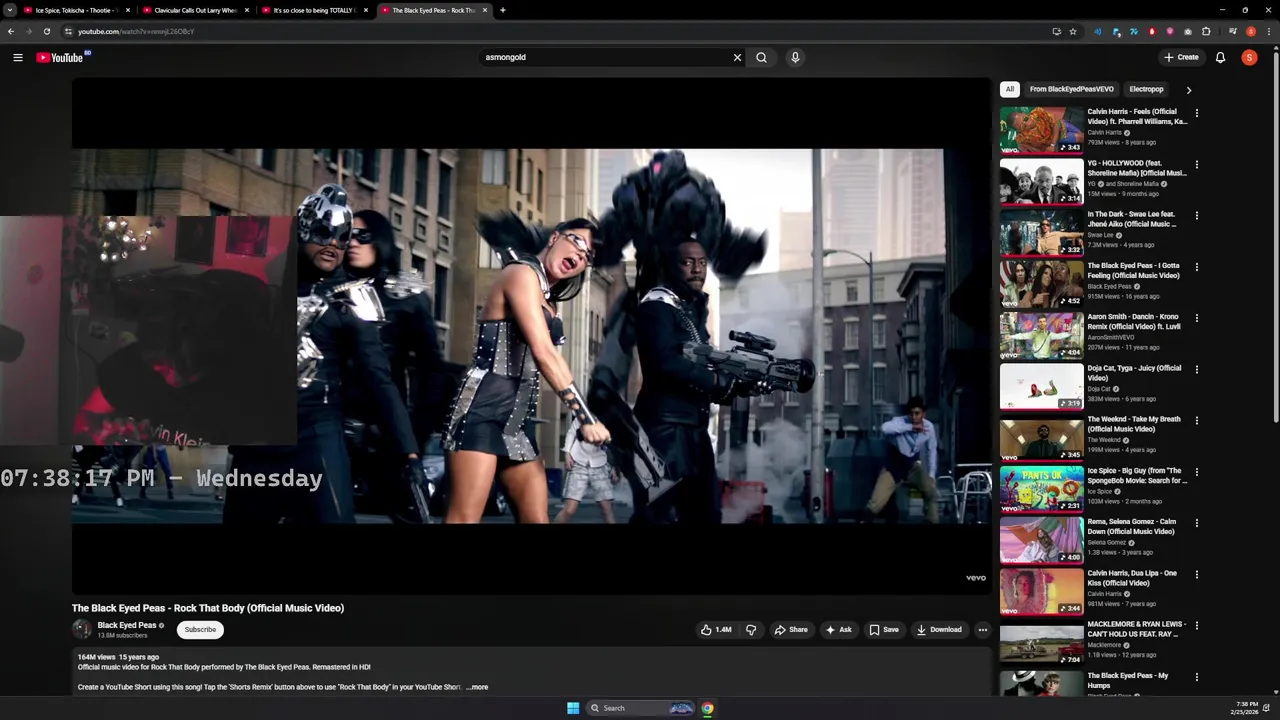Download the video
Screen dimensions: 1280x720
pos(939,630)
